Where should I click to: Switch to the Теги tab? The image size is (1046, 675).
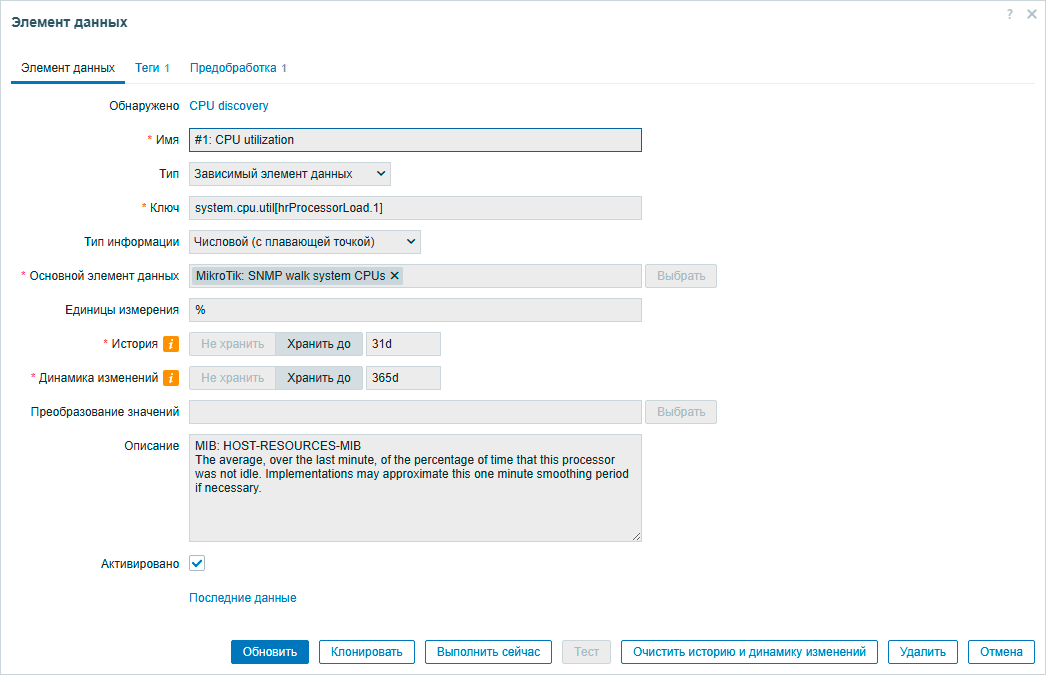point(147,68)
